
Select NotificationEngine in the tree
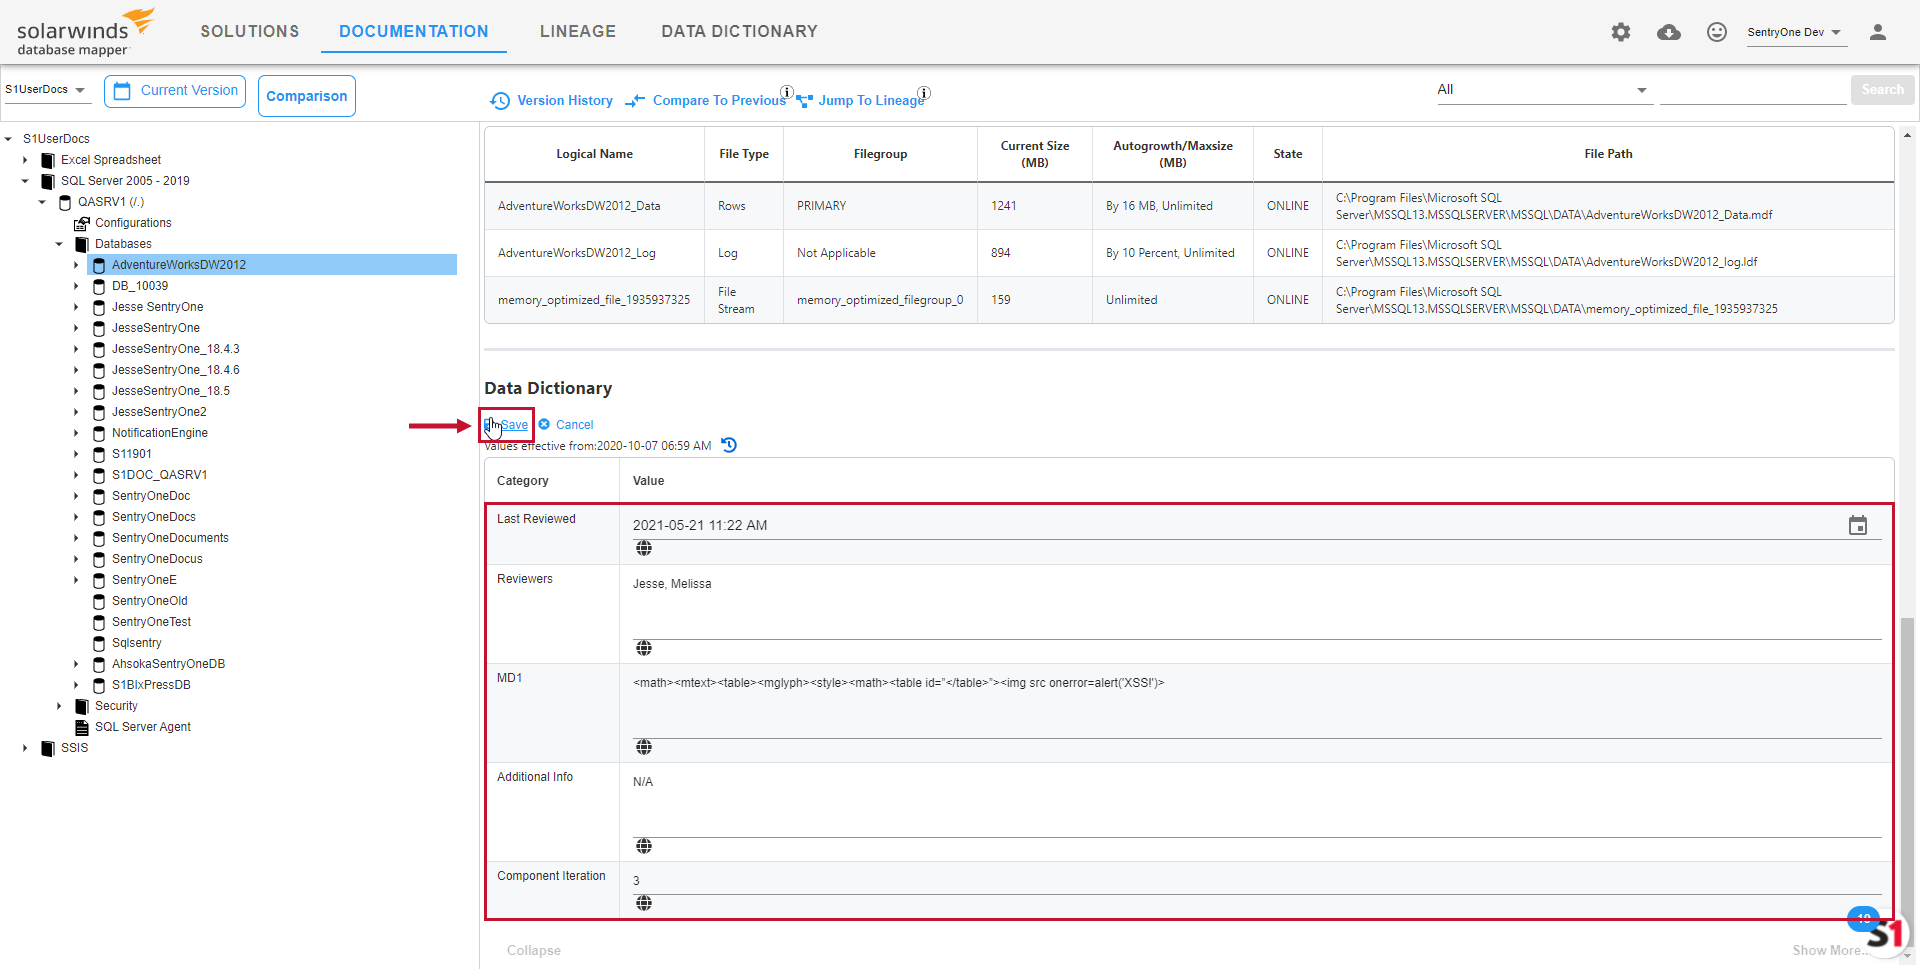(x=160, y=433)
